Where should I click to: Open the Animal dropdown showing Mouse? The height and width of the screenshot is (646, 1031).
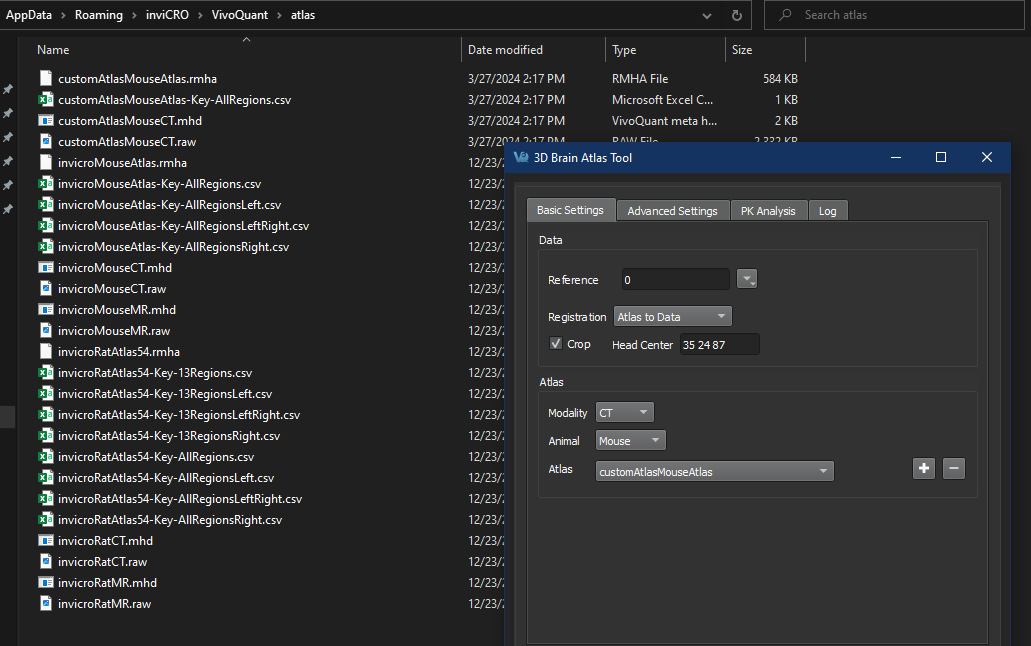630,440
